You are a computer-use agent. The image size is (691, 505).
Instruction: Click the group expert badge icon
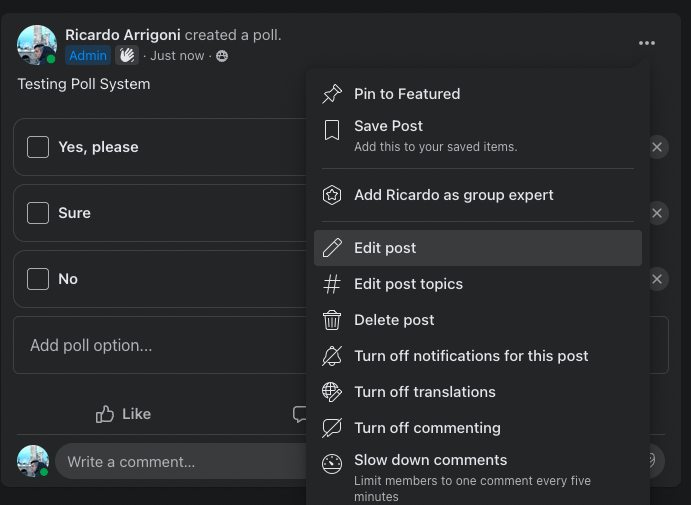click(332, 195)
